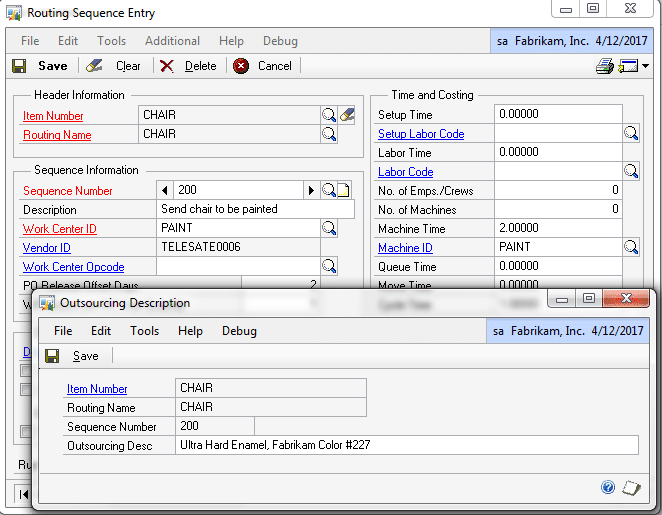This screenshot has height=515, width=662.
Task: Click Save button label in Routing Sequence Entry
Action: coord(53,66)
